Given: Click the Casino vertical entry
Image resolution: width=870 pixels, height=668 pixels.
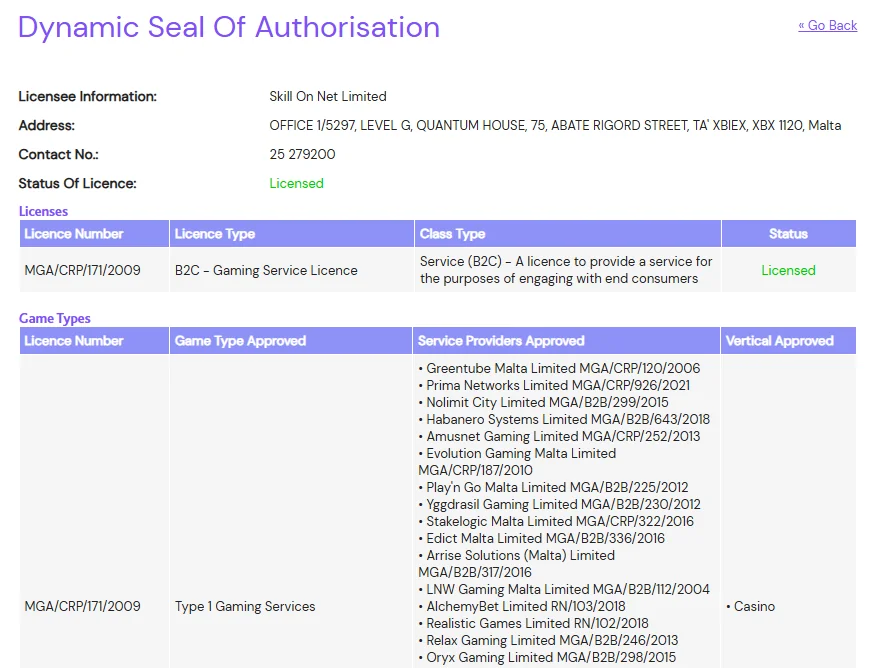Looking at the screenshot, I should click(x=750, y=606).
